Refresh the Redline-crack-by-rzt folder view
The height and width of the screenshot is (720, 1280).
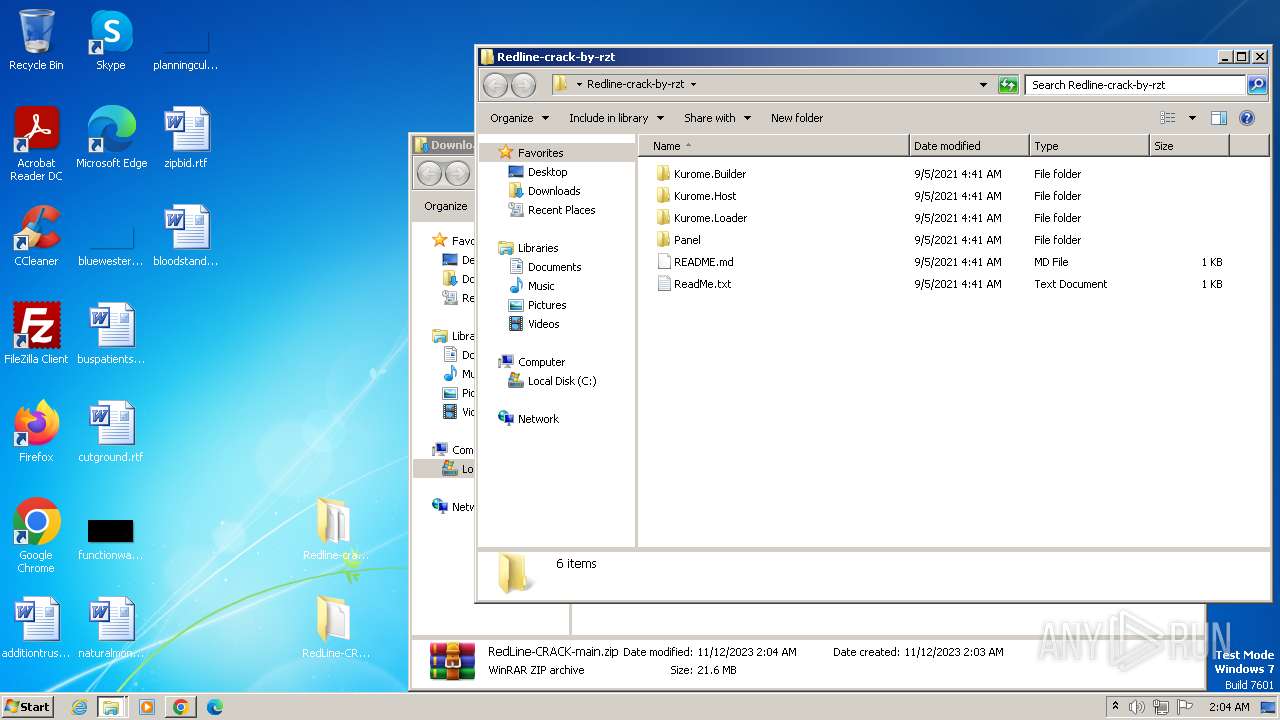tap(1008, 85)
